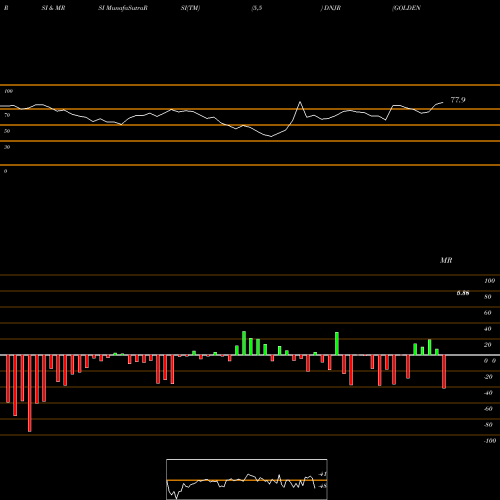Click the RSI axis label 100
The image size is (500, 500).
click(x=8, y=91)
